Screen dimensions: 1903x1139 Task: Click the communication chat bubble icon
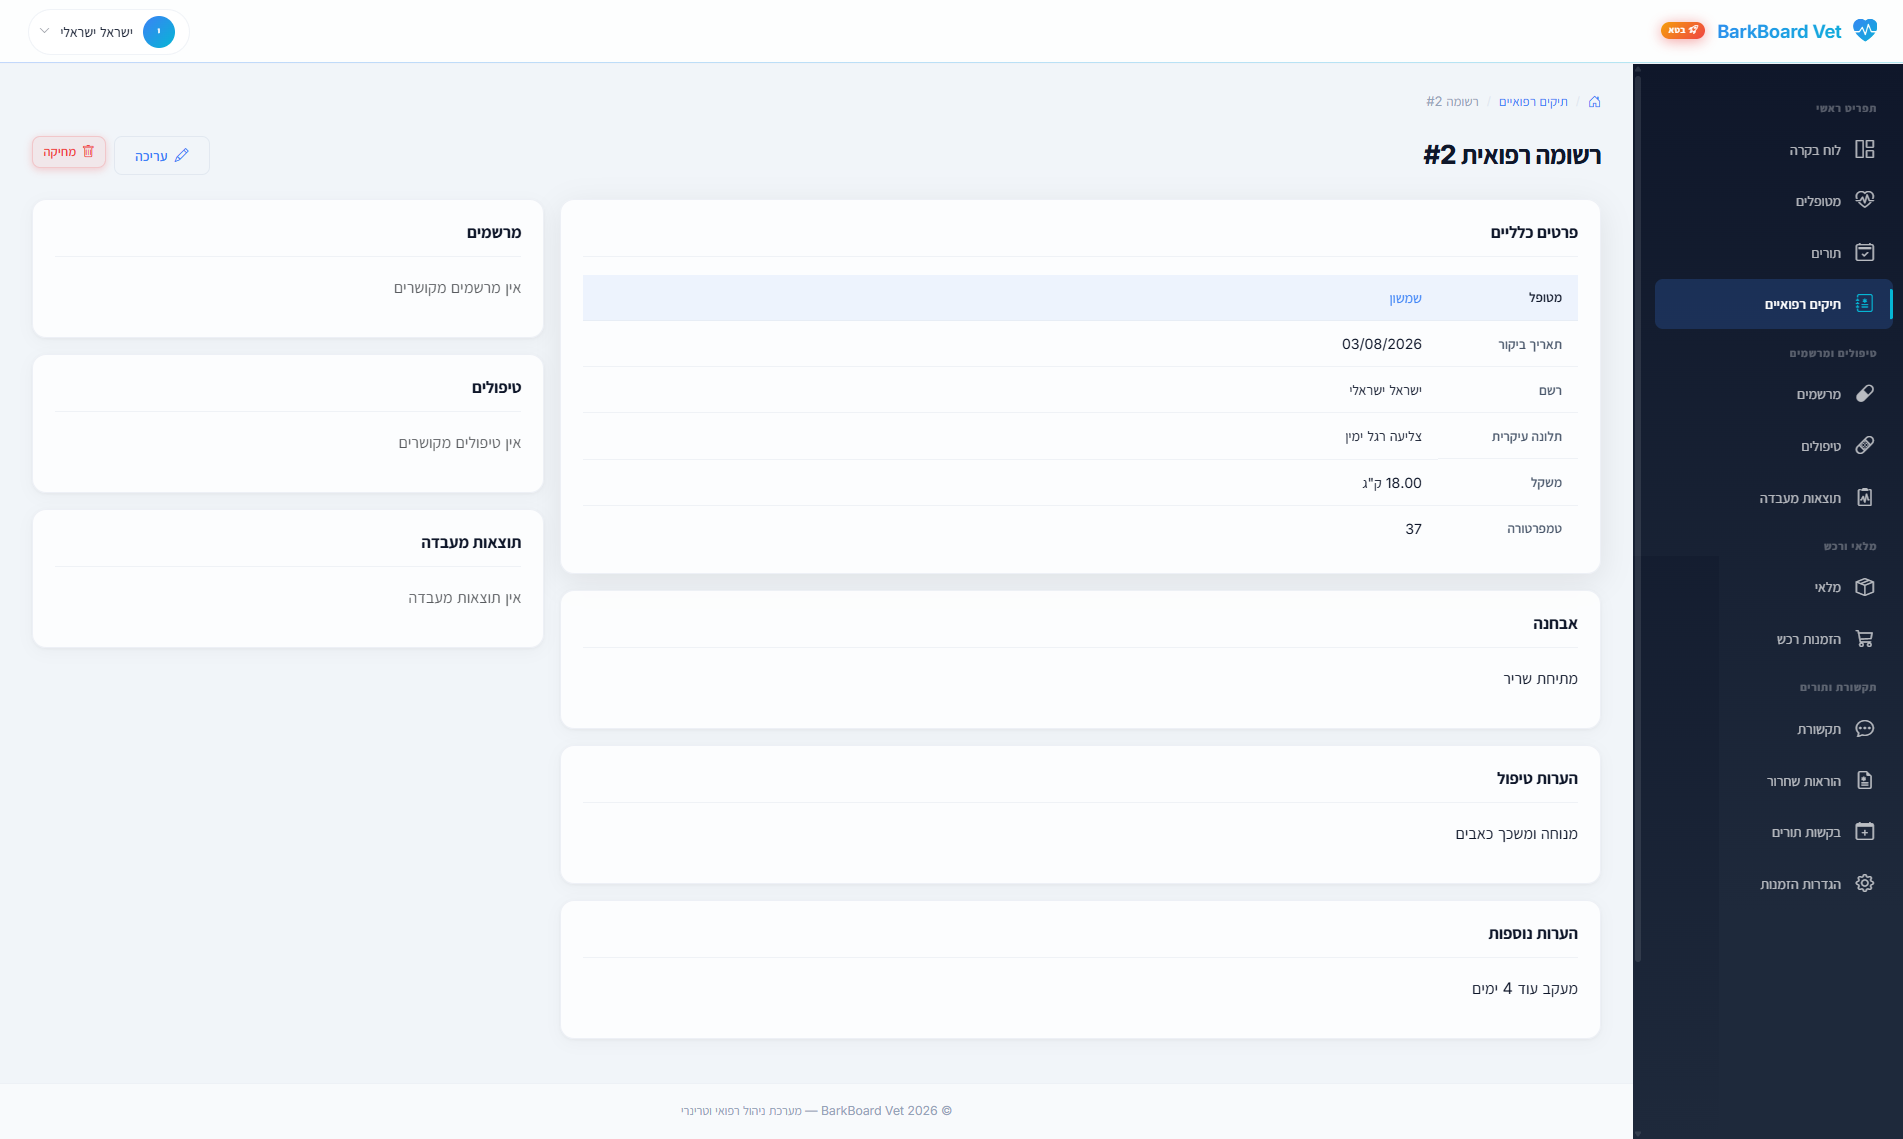click(1864, 729)
